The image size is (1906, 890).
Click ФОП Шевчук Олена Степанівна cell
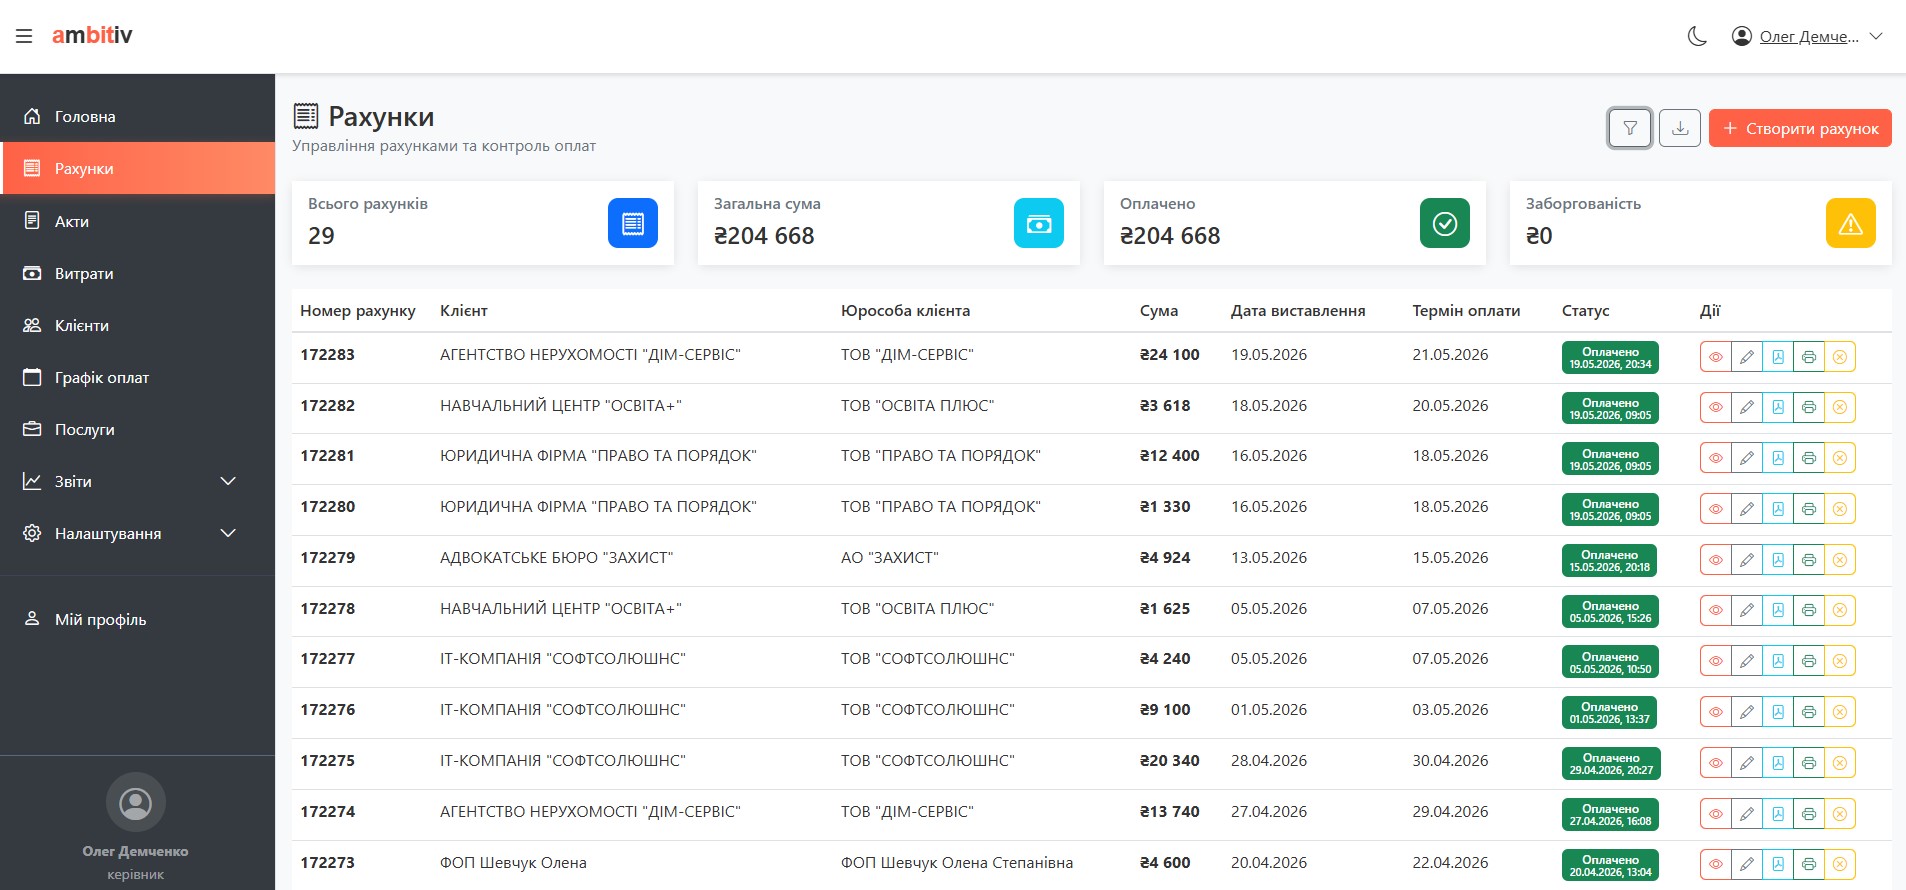coord(957,863)
